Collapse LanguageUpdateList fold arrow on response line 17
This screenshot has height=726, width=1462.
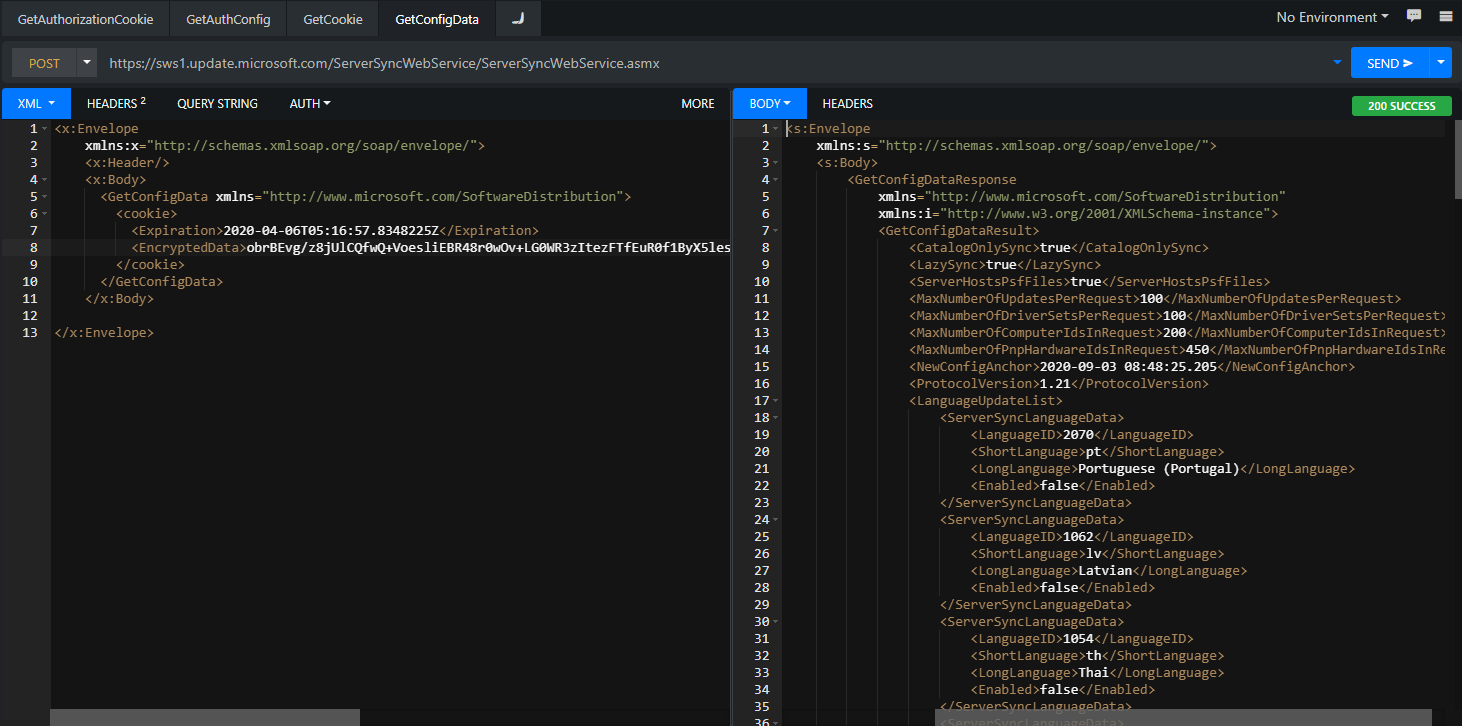click(x=777, y=401)
